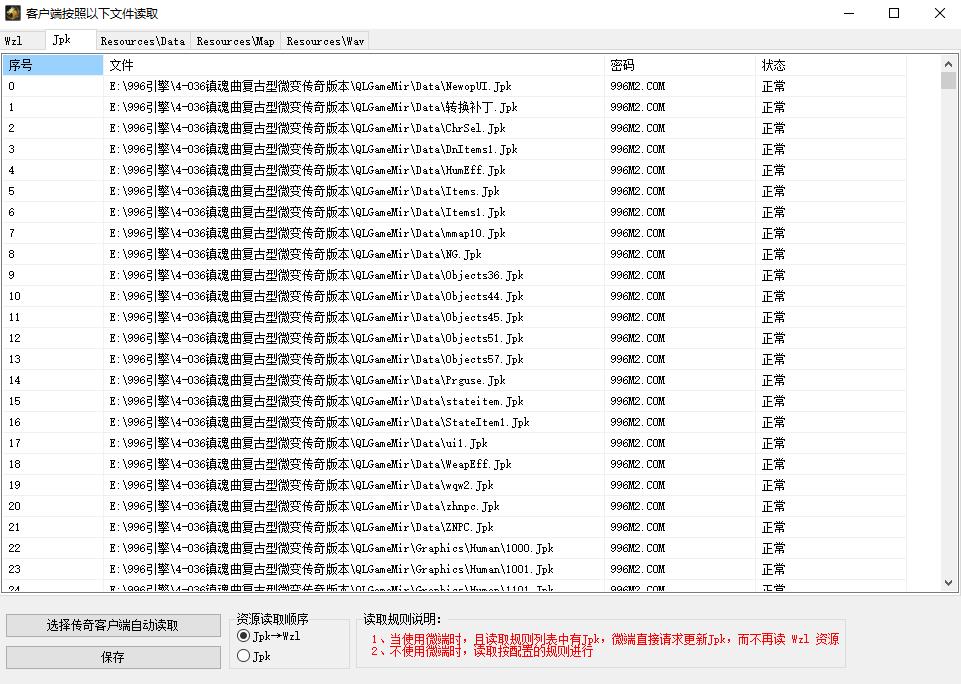Image resolution: width=961 pixels, height=684 pixels.
Task: Select the HumEff.Jpk file row
Action: click(x=454, y=170)
